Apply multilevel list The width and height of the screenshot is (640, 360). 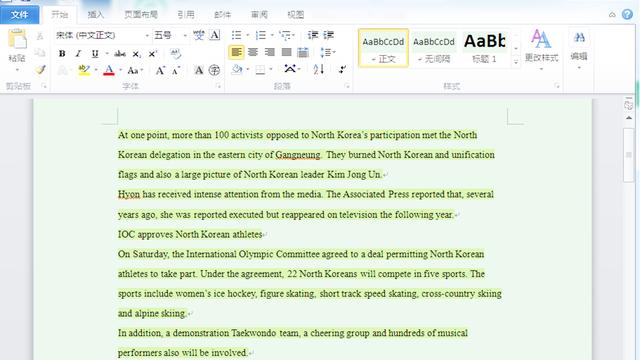point(285,35)
